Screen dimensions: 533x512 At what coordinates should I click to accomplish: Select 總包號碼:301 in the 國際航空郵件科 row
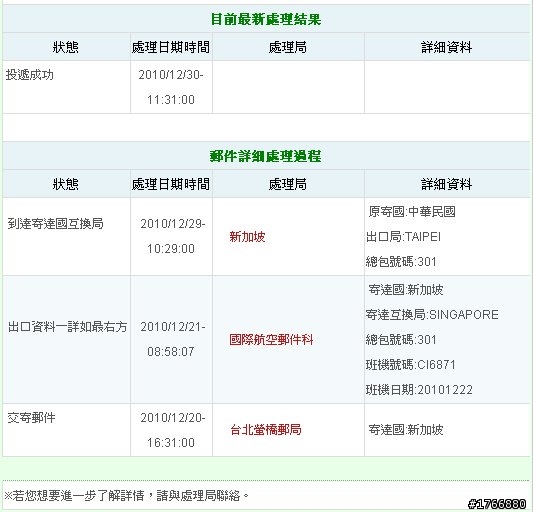point(401,339)
